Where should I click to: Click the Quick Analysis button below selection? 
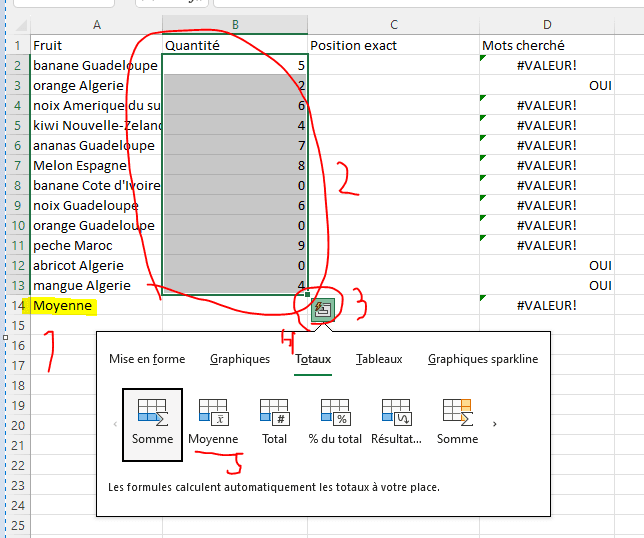click(323, 310)
